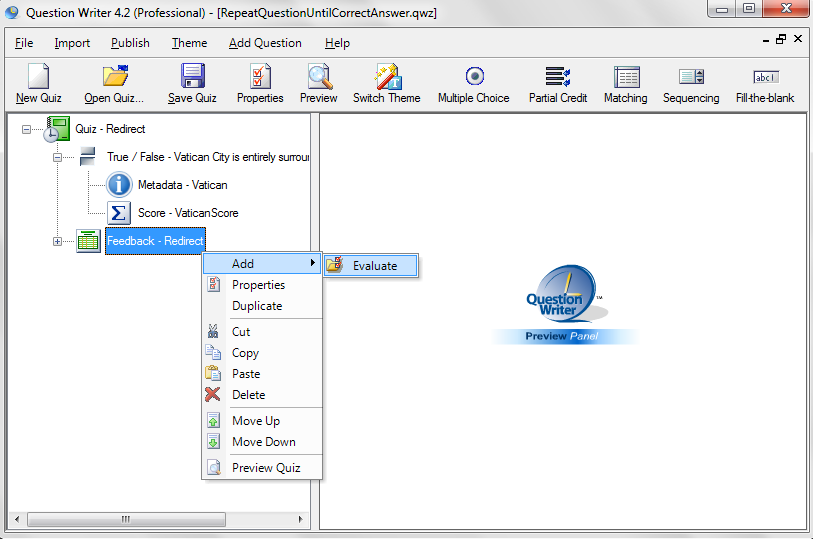Open the File menu
This screenshot has width=814, height=539.
(24, 43)
